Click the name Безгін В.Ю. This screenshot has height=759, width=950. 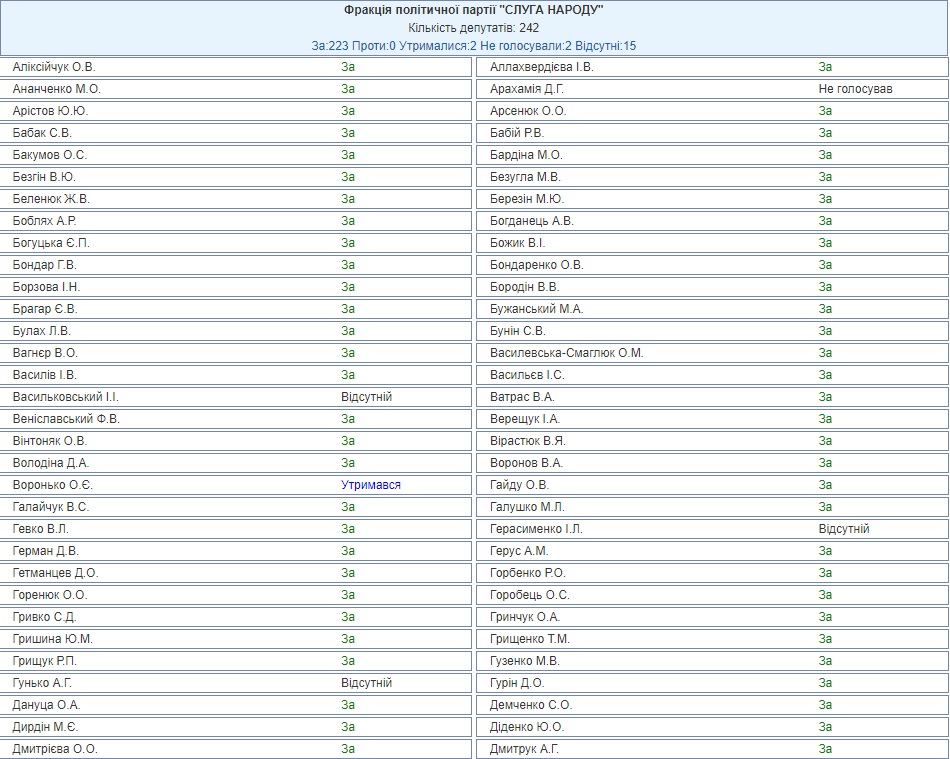(44, 177)
